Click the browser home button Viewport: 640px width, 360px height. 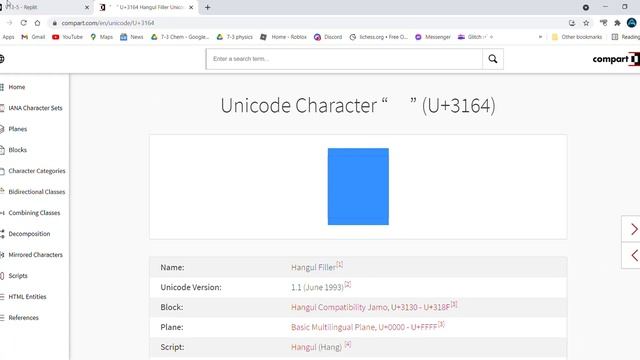click(38, 23)
